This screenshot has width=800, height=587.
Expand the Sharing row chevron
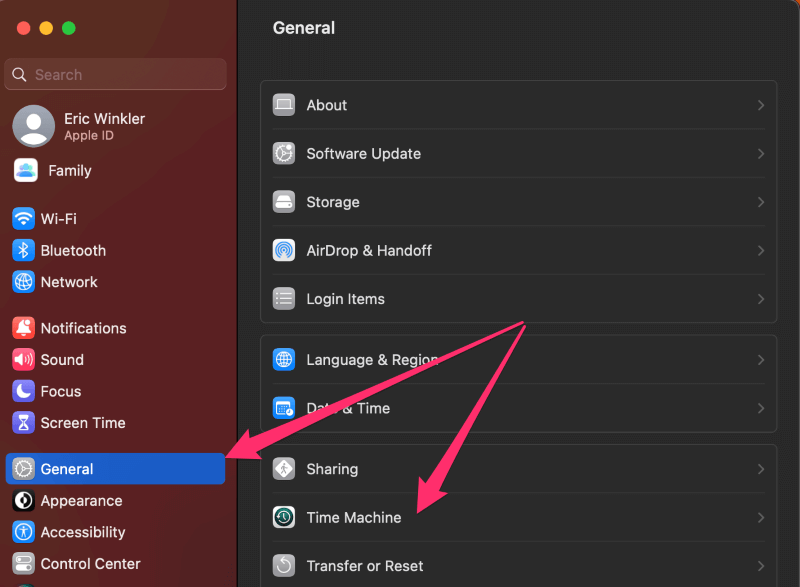761,469
